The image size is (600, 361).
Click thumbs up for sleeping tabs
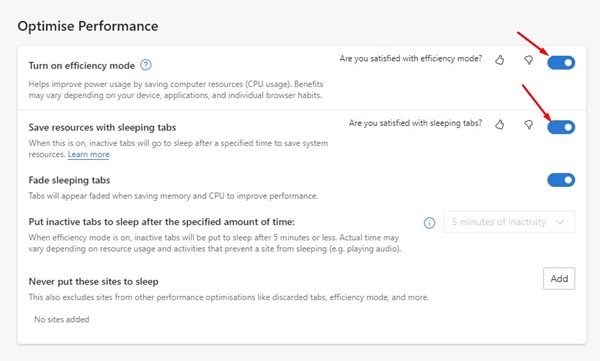pyautogui.click(x=499, y=124)
